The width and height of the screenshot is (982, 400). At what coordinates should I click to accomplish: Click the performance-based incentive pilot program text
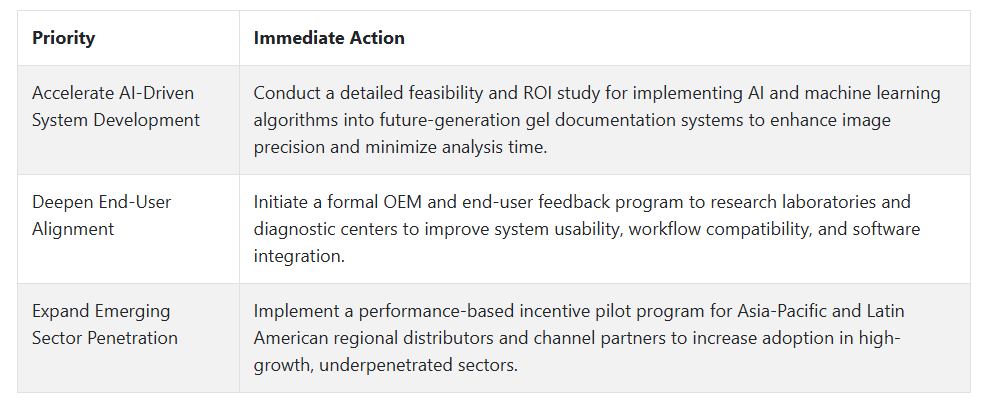point(579,337)
